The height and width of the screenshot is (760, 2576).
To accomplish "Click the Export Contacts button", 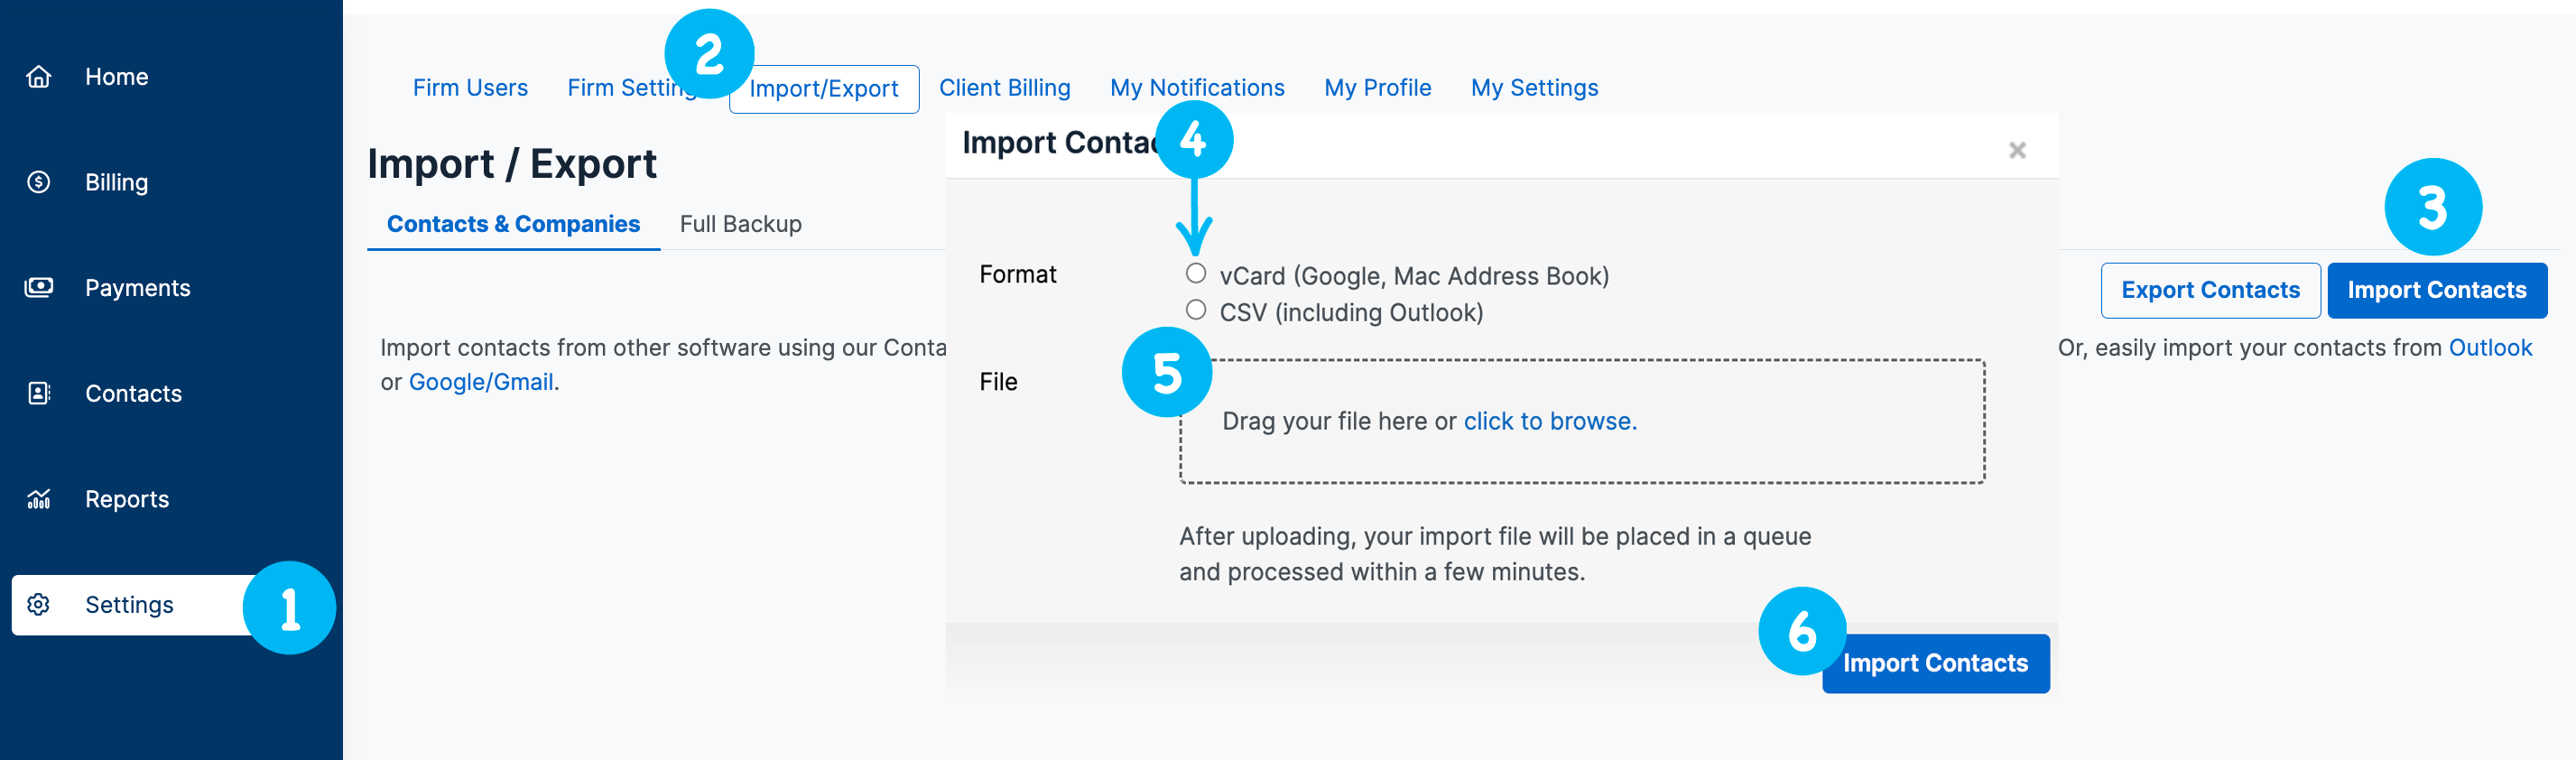I will [x=2209, y=290].
